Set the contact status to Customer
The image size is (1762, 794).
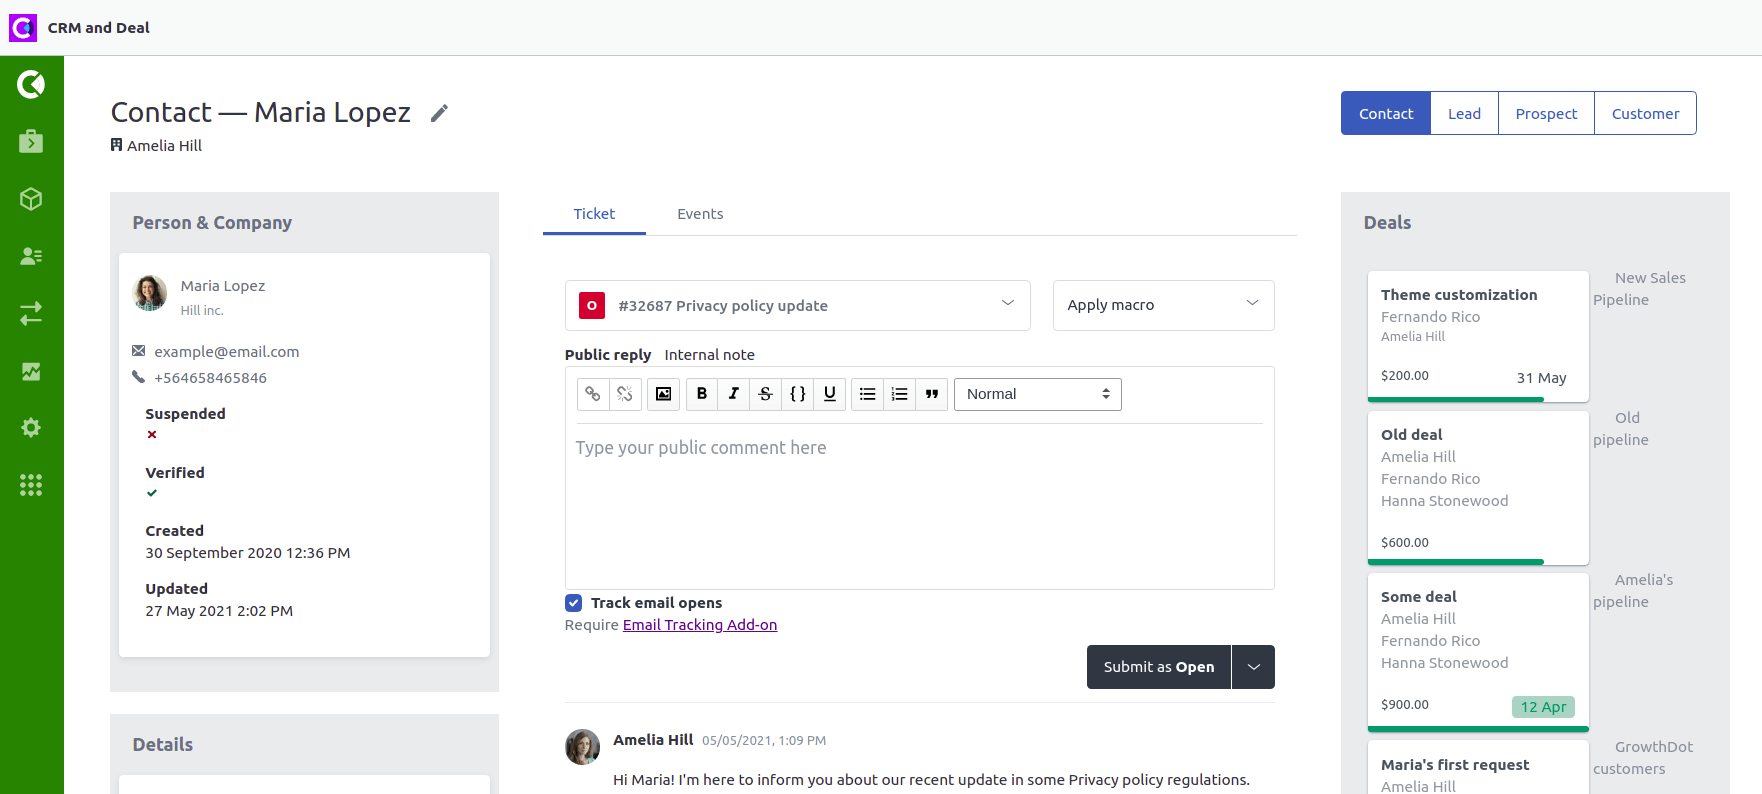tap(1645, 114)
